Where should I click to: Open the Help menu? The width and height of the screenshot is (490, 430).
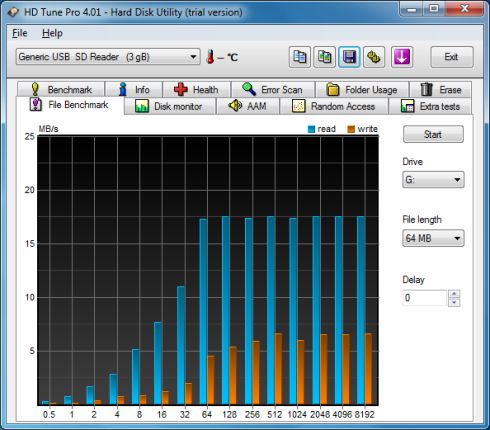click(x=52, y=33)
